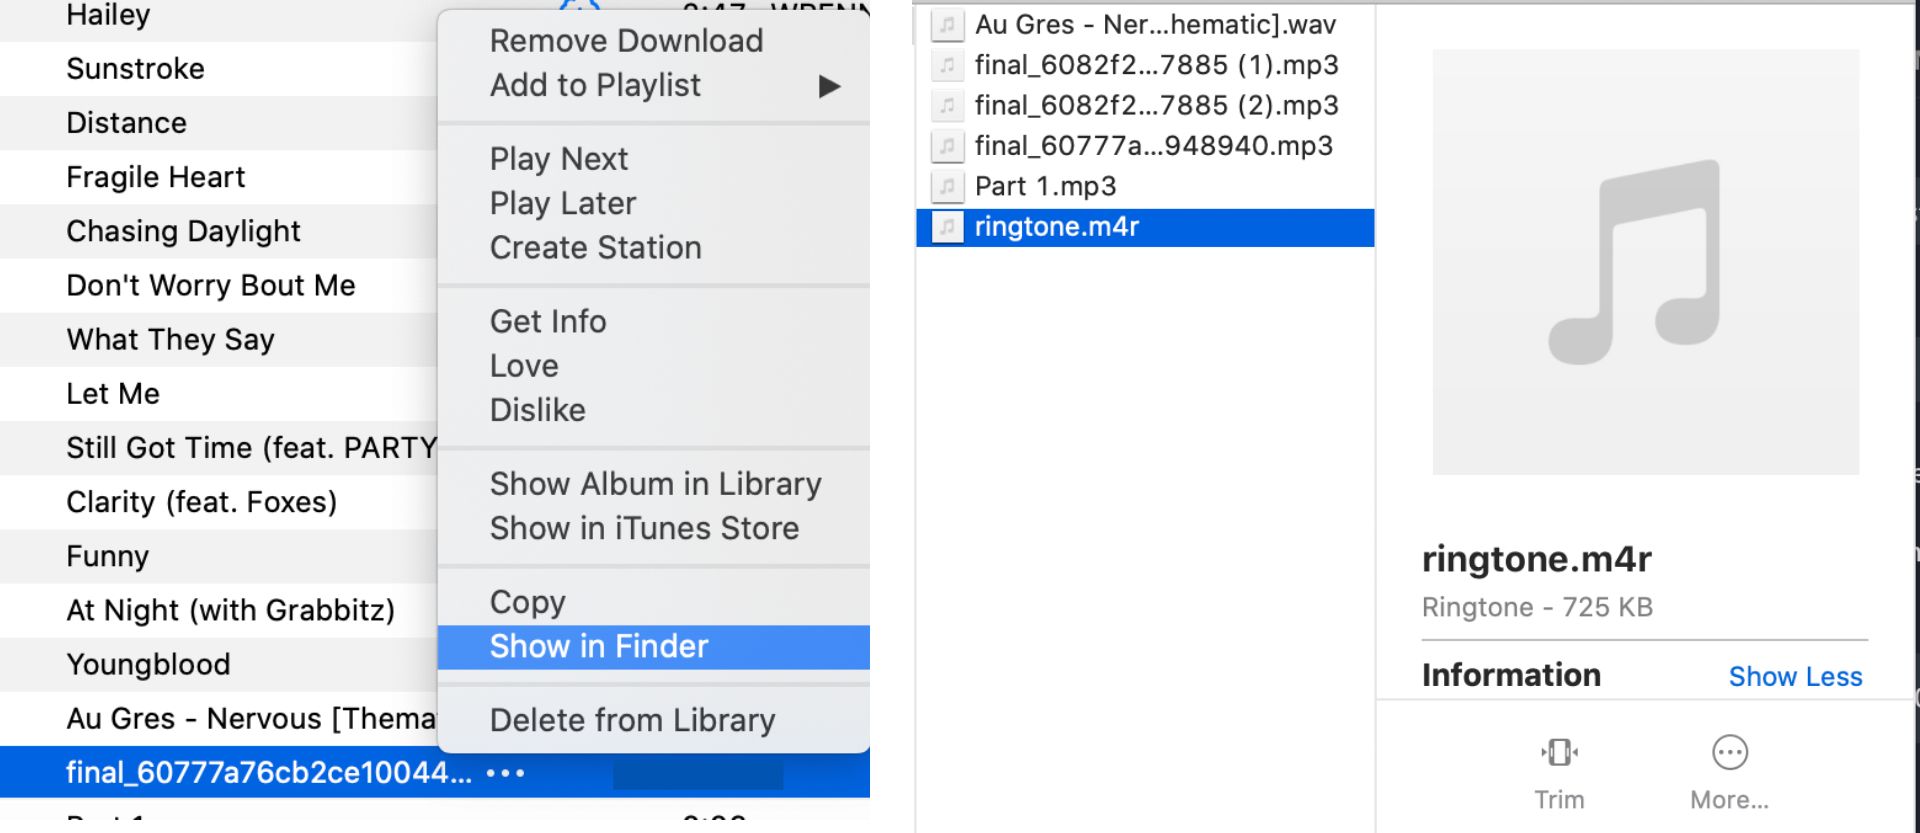Click Delete from Library menu entry
1920x833 pixels.
pyautogui.click(x=632, y=720)
